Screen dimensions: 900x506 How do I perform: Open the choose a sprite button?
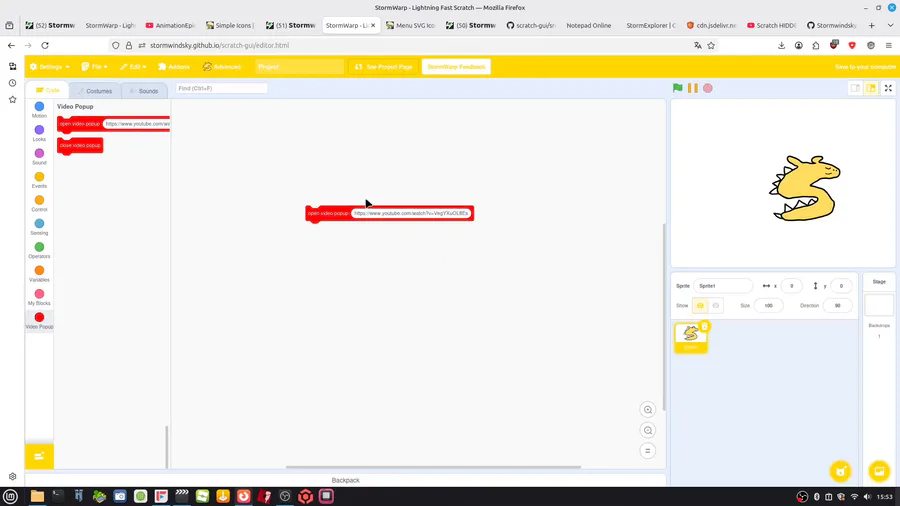[840, 471]
